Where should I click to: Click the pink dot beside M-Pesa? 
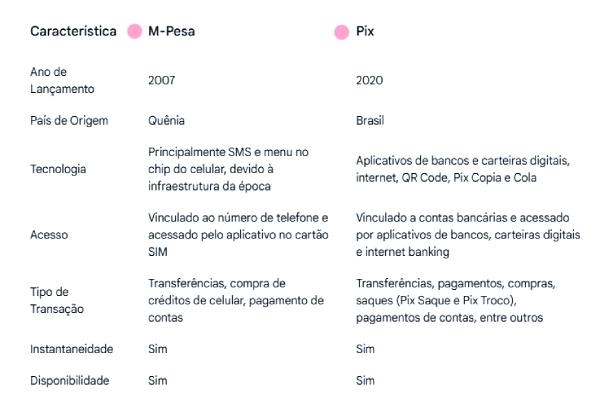[x=134, y=31]
